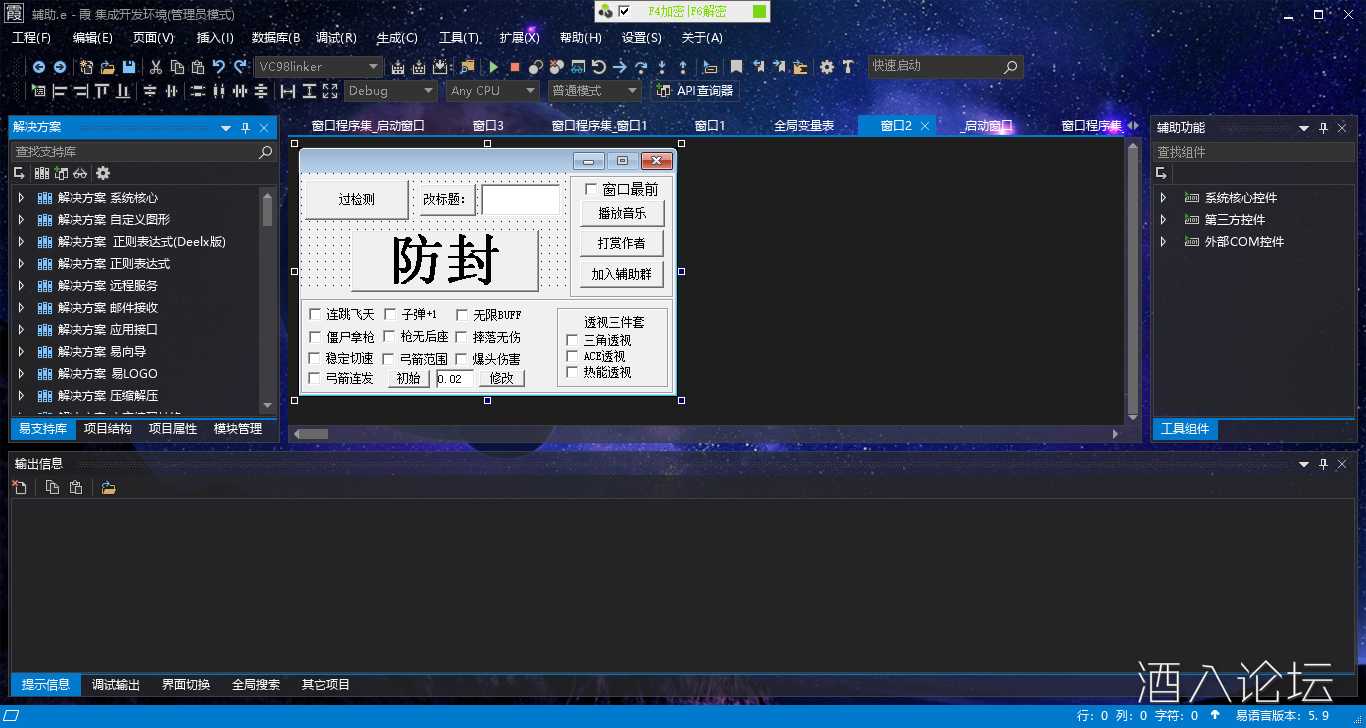Click the new file toolbar icon
Viewport: 1366px width, 728px height.
click(x=87, y=67)
